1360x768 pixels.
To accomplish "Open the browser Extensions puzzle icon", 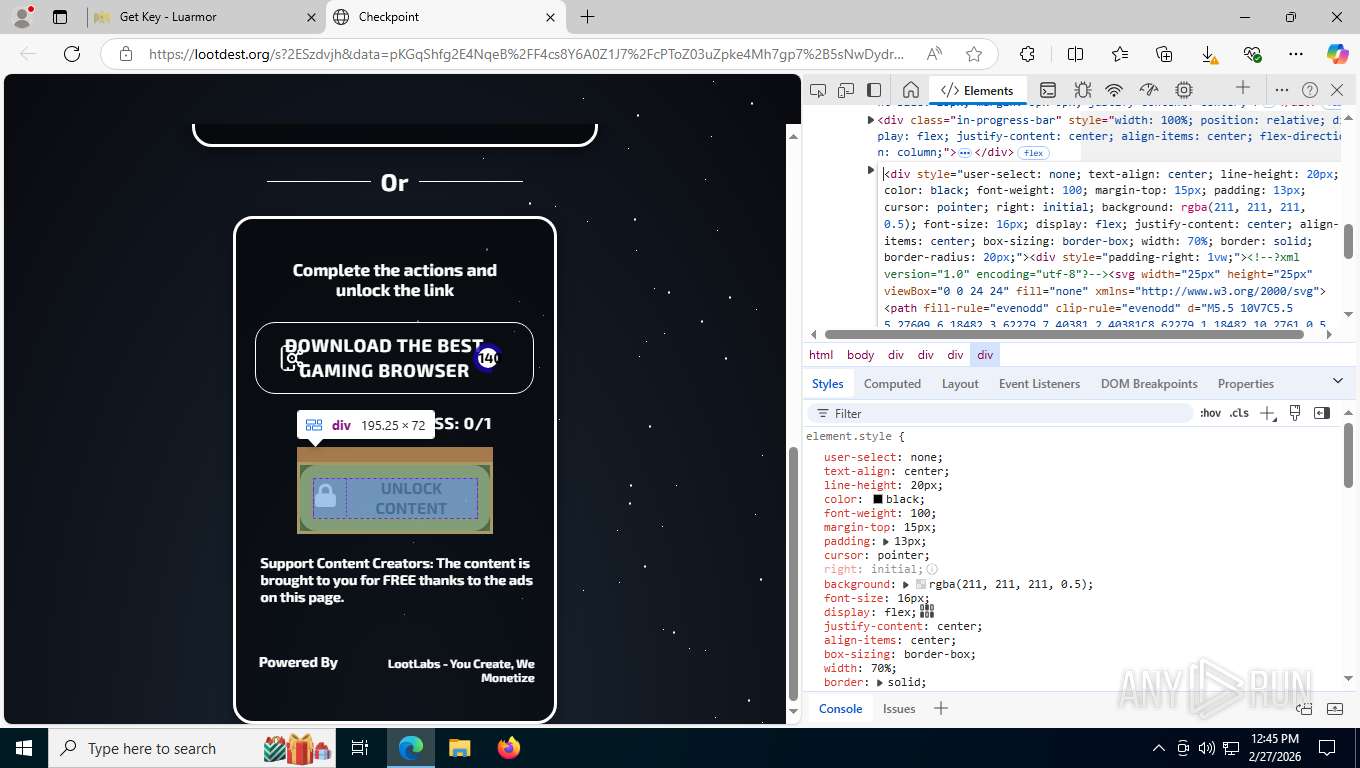I will (1027, 54).
